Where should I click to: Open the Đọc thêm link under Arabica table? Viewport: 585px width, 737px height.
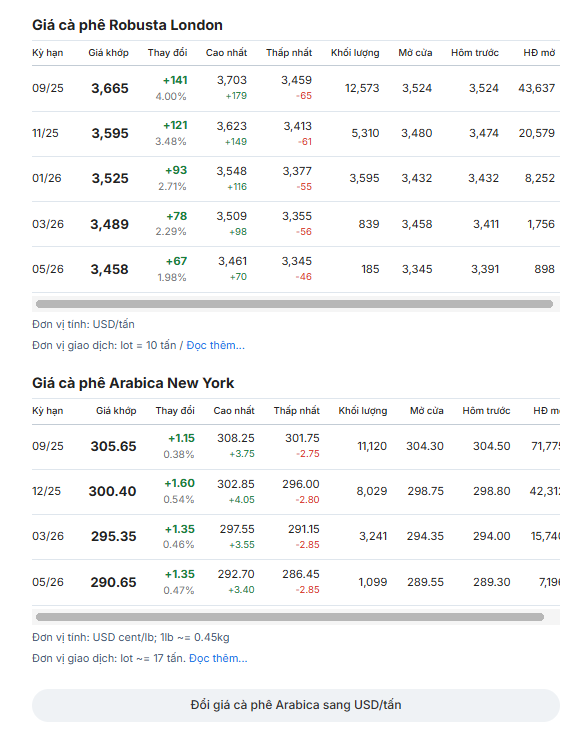[218, 658]
